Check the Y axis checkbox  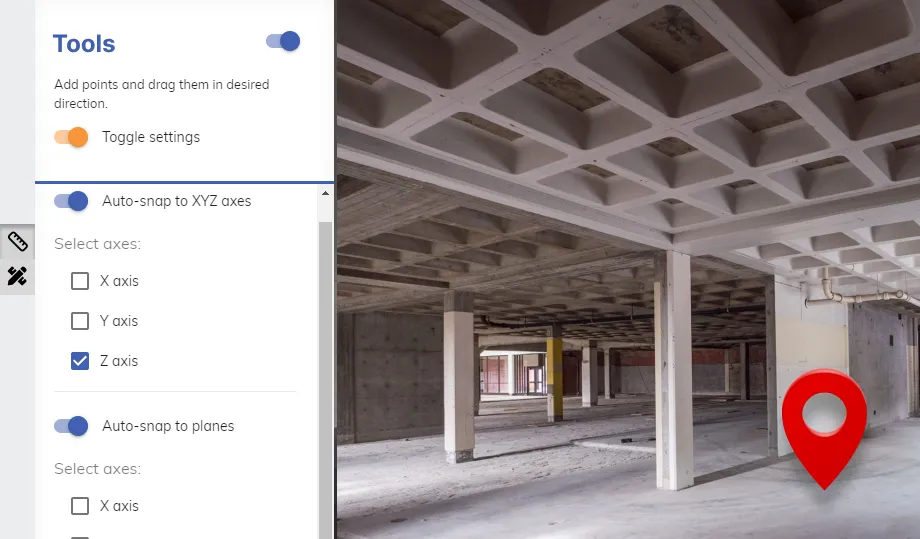pos(80,321)
